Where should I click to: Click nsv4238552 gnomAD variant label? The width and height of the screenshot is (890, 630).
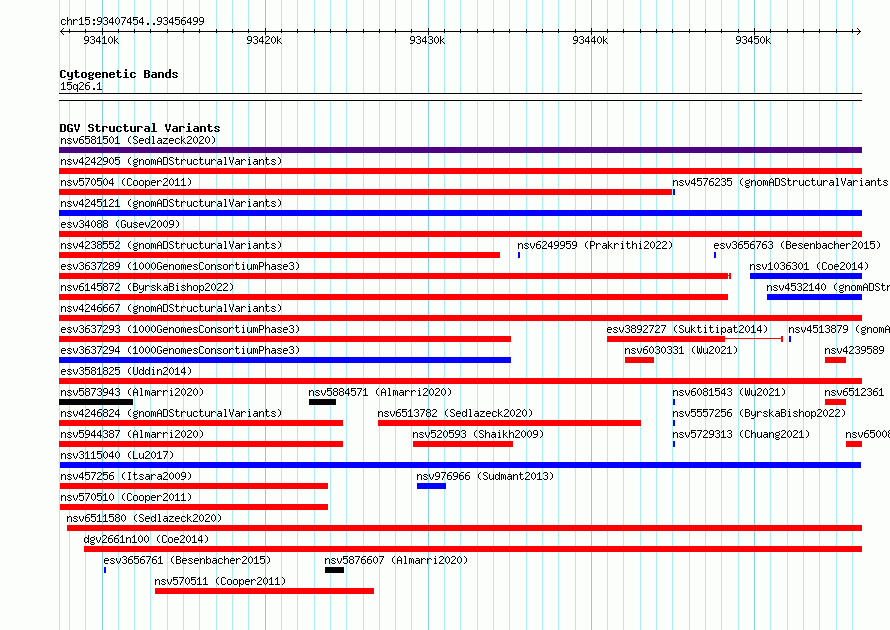click(171, 245)
